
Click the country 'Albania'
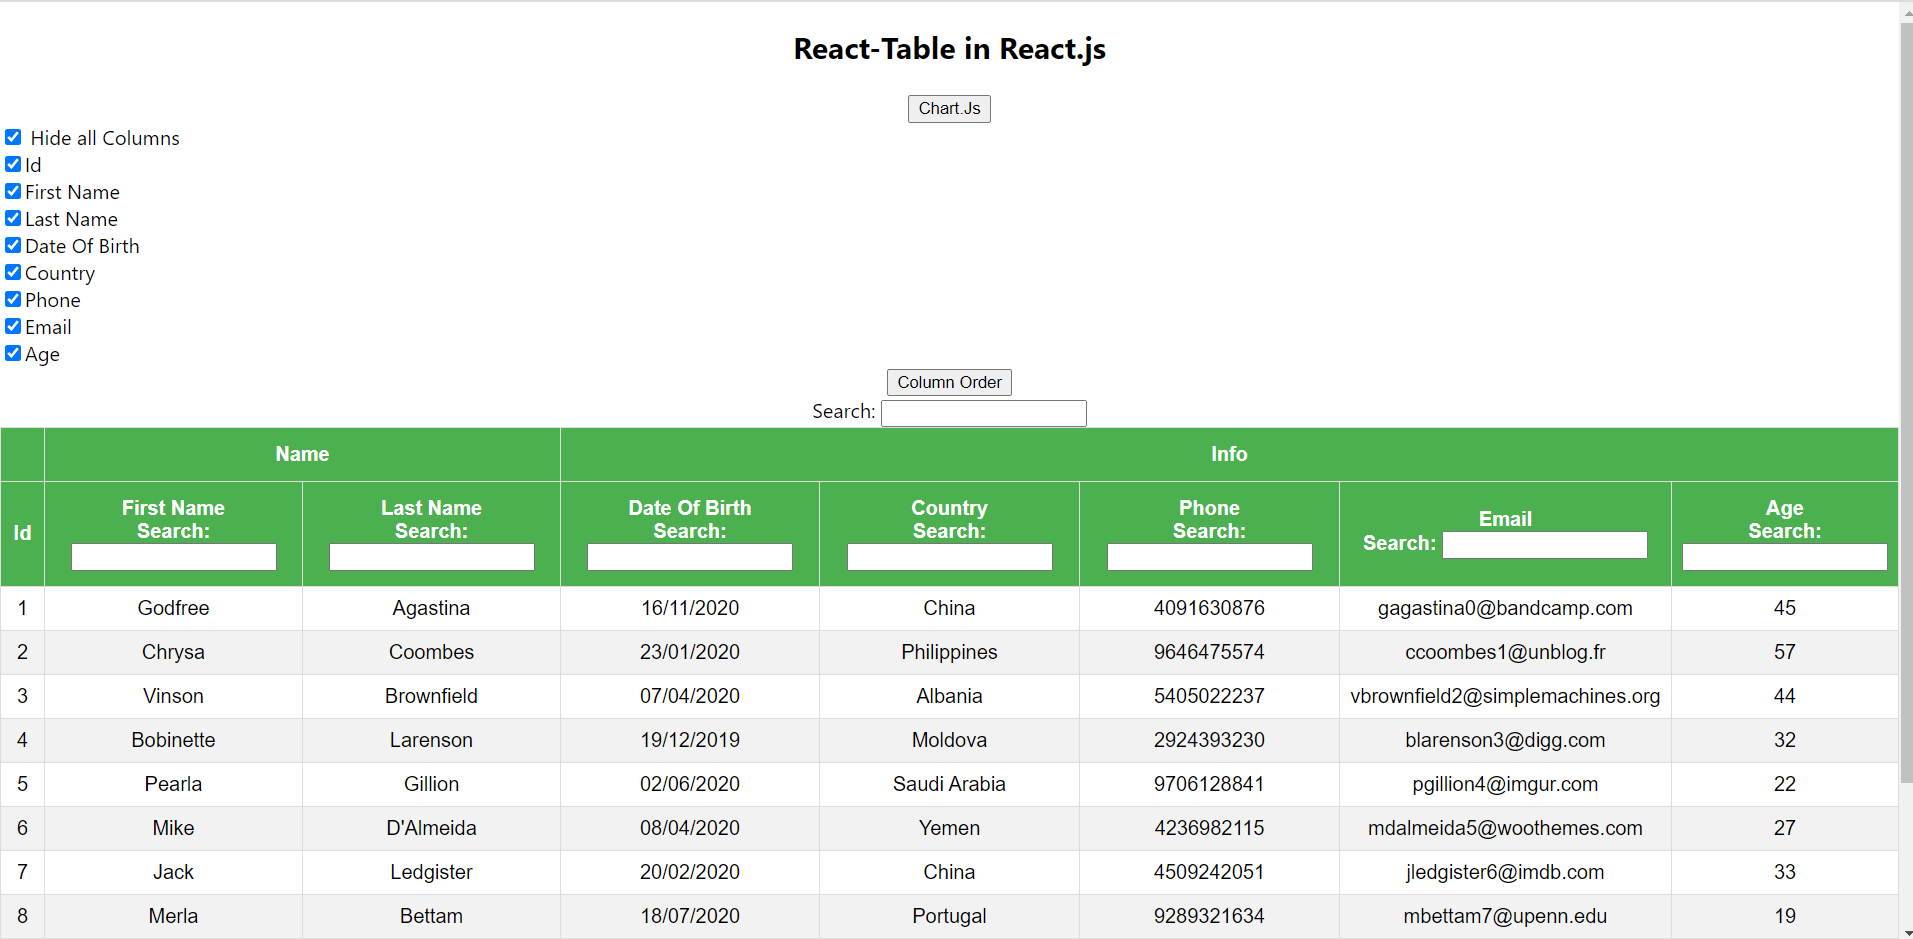click(x=949, y=696)
